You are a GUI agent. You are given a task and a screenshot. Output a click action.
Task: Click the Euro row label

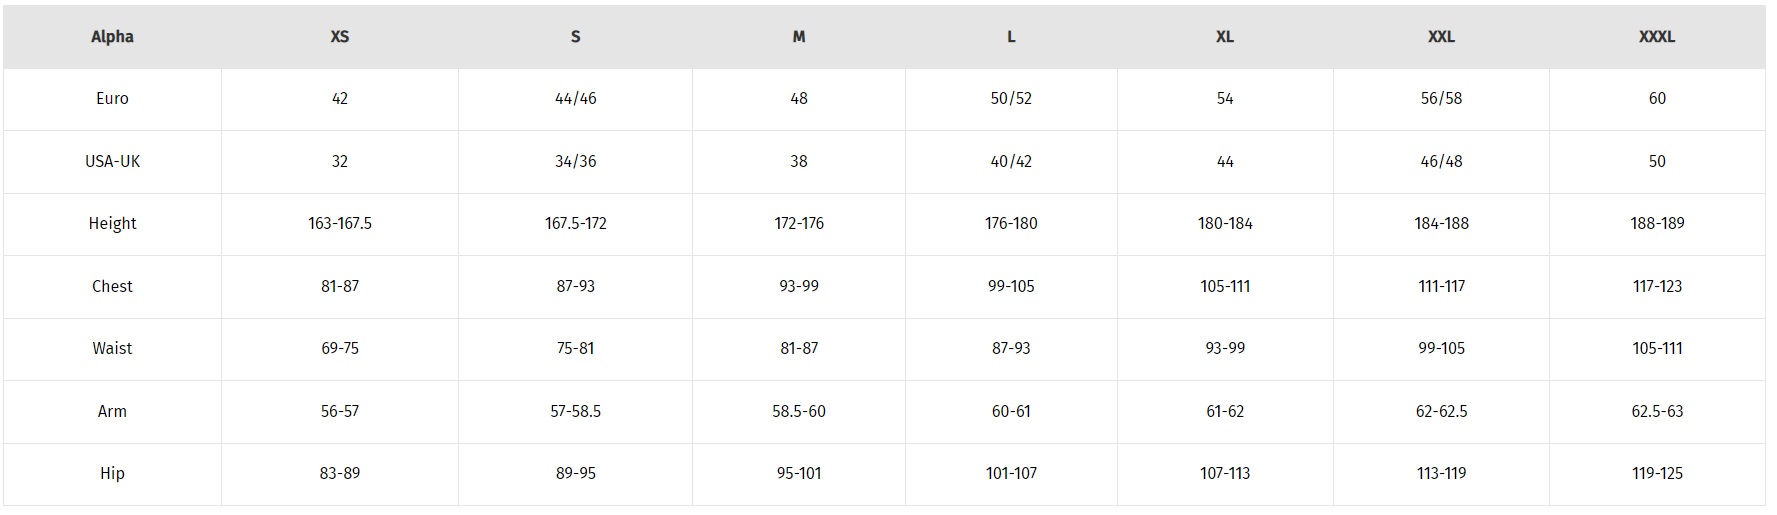point(112,99)
